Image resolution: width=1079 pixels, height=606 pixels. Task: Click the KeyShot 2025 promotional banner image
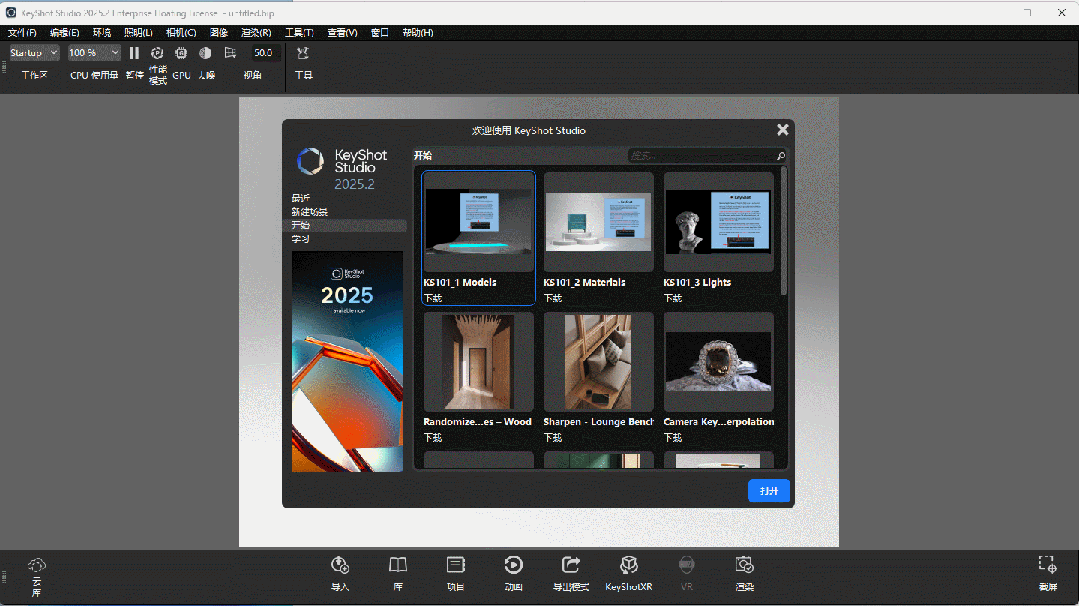348,361
